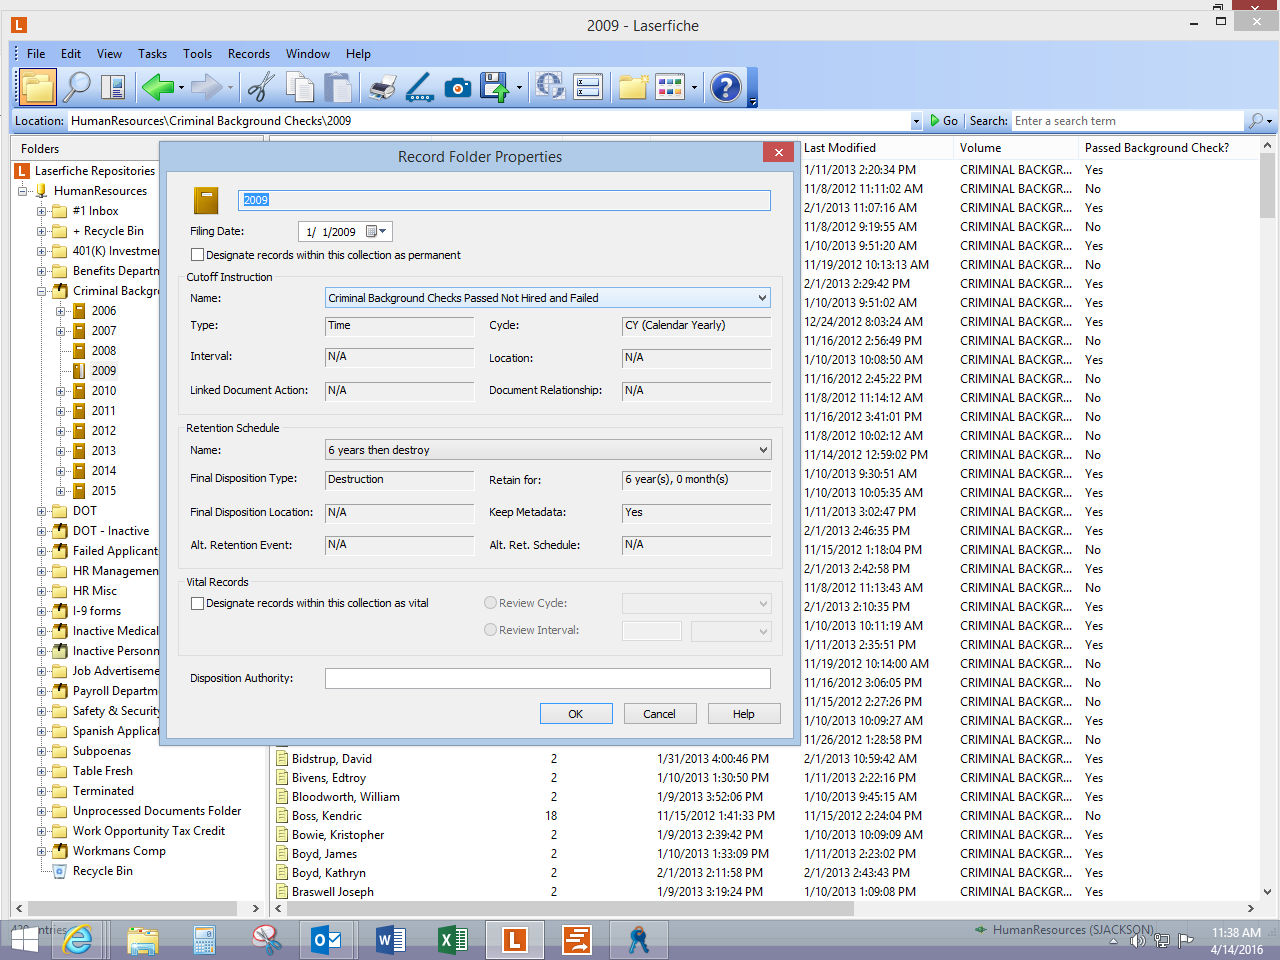Open the Records menu
Screen dimensions: 1280x960
tap(248, 54)
